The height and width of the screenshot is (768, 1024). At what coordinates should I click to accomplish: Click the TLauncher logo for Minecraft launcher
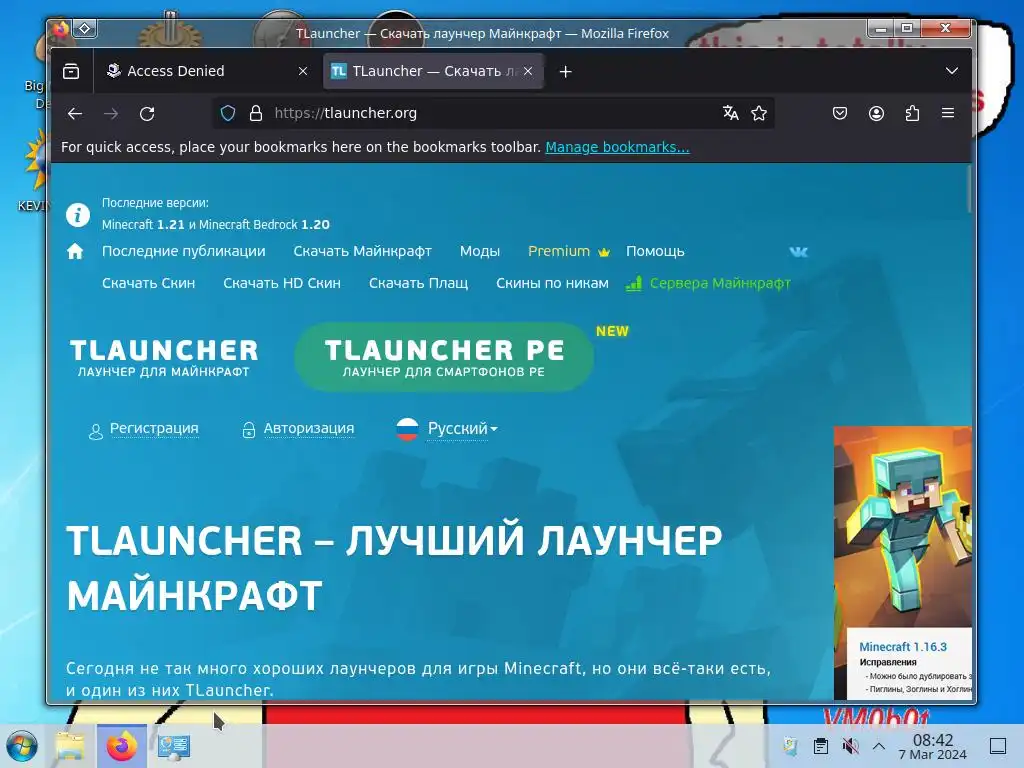coord(164,357)
